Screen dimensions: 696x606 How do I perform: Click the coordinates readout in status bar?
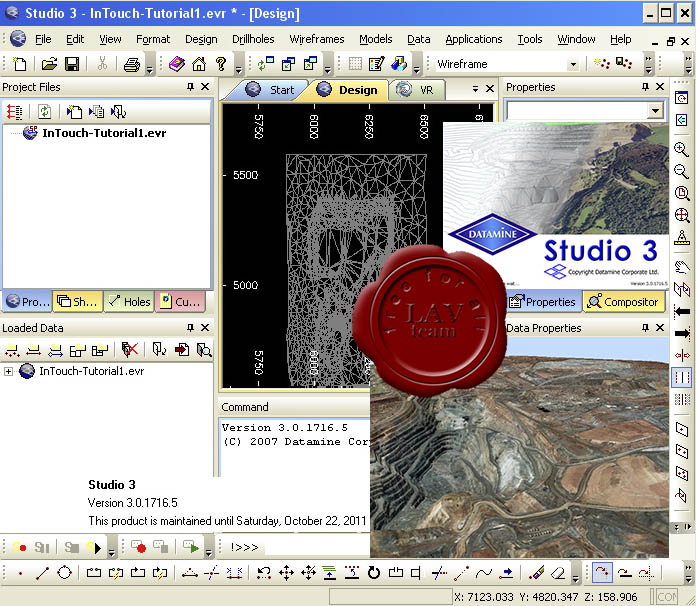(x=546, y=597)
